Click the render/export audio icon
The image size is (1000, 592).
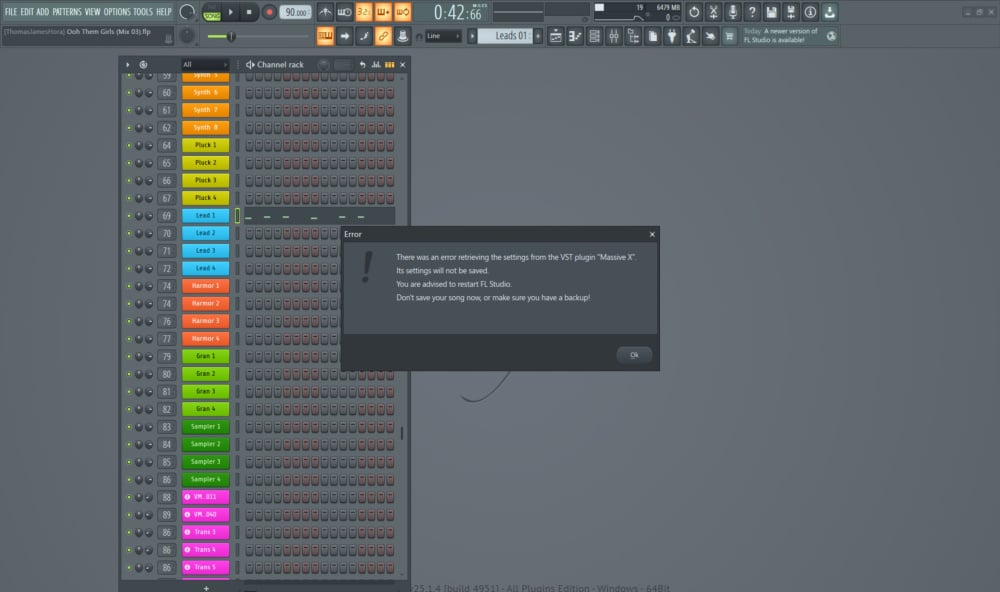(x=791, y=12)
